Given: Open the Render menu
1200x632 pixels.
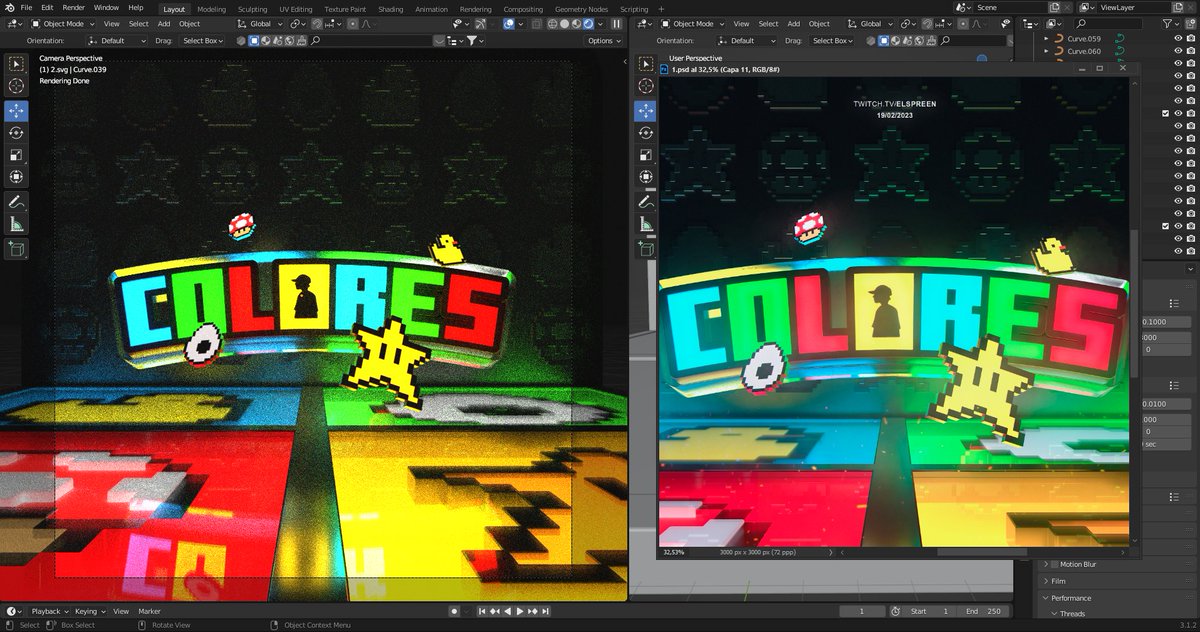Looking at the screenshot, I should (74, 7).
